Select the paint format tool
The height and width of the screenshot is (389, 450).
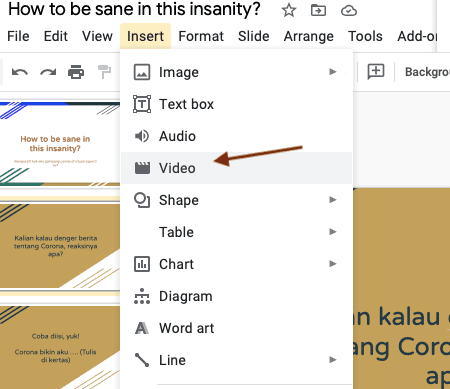point(104,72)
